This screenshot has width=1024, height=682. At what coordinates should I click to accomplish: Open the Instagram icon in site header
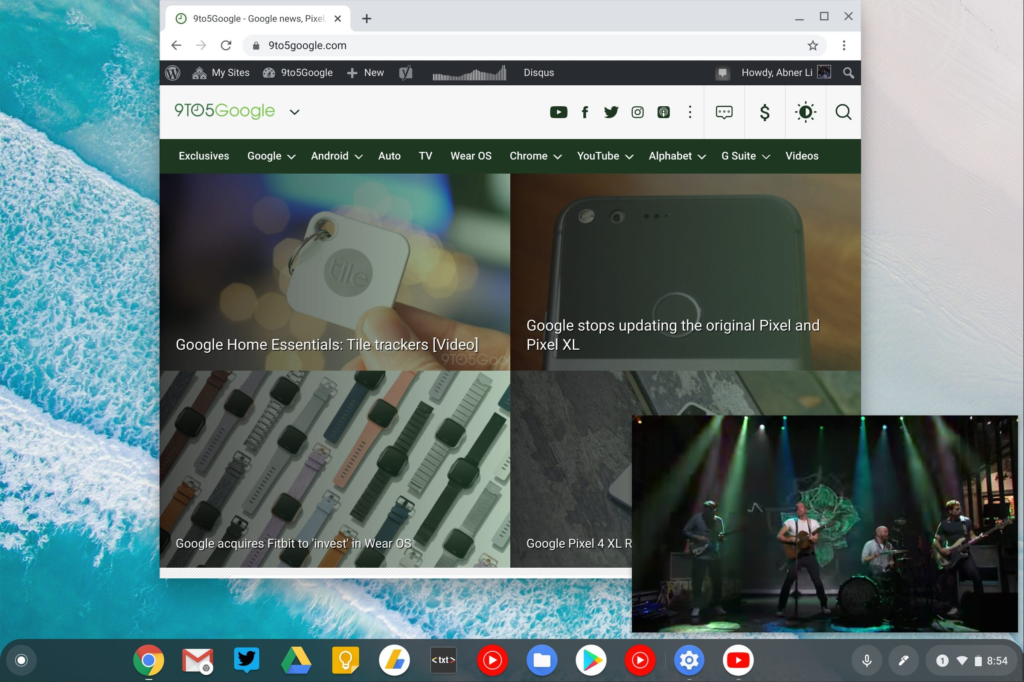coord(637,112)
